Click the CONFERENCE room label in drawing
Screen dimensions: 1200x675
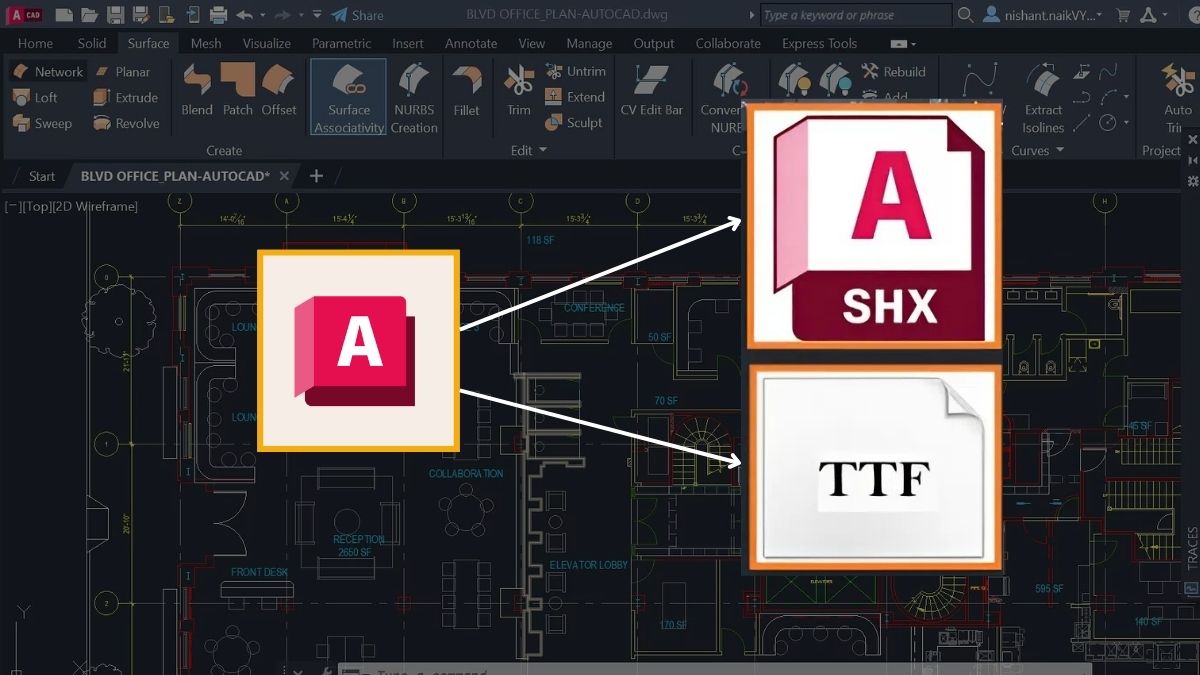pyautogui.click(x=594, y=308)
